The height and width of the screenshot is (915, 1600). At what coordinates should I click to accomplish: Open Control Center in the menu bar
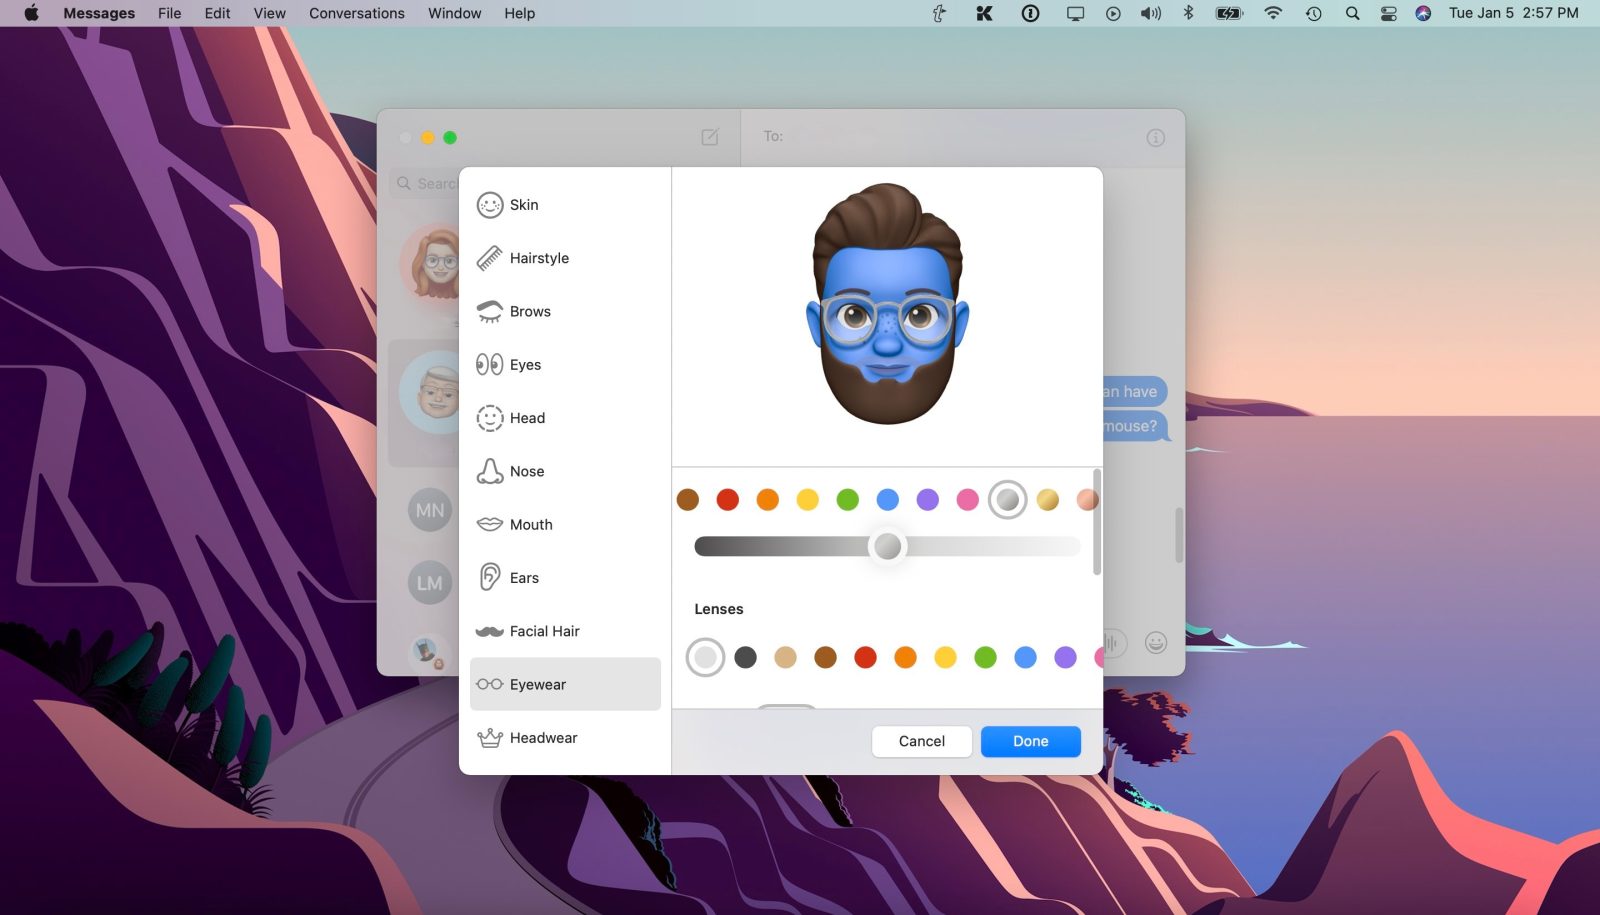click(x=1388, y=13)
